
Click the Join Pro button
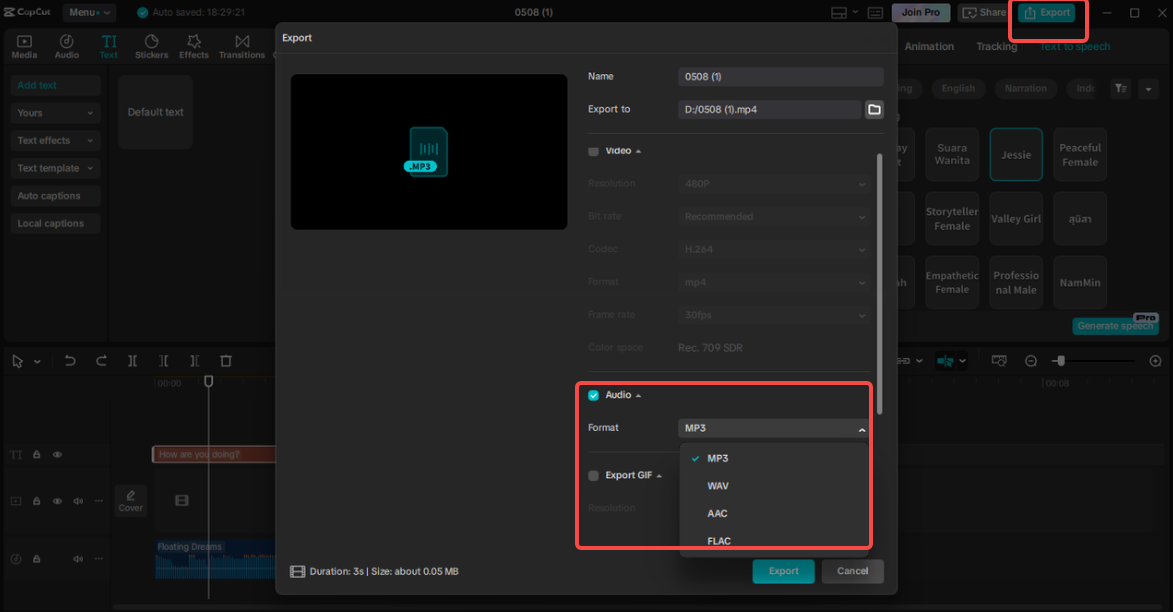[x=920, y=12]
